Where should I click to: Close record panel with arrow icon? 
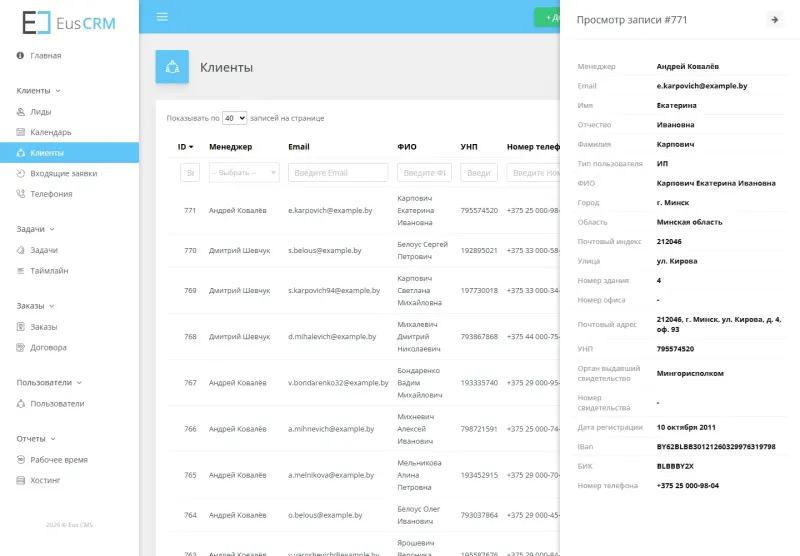click(774, 19)
